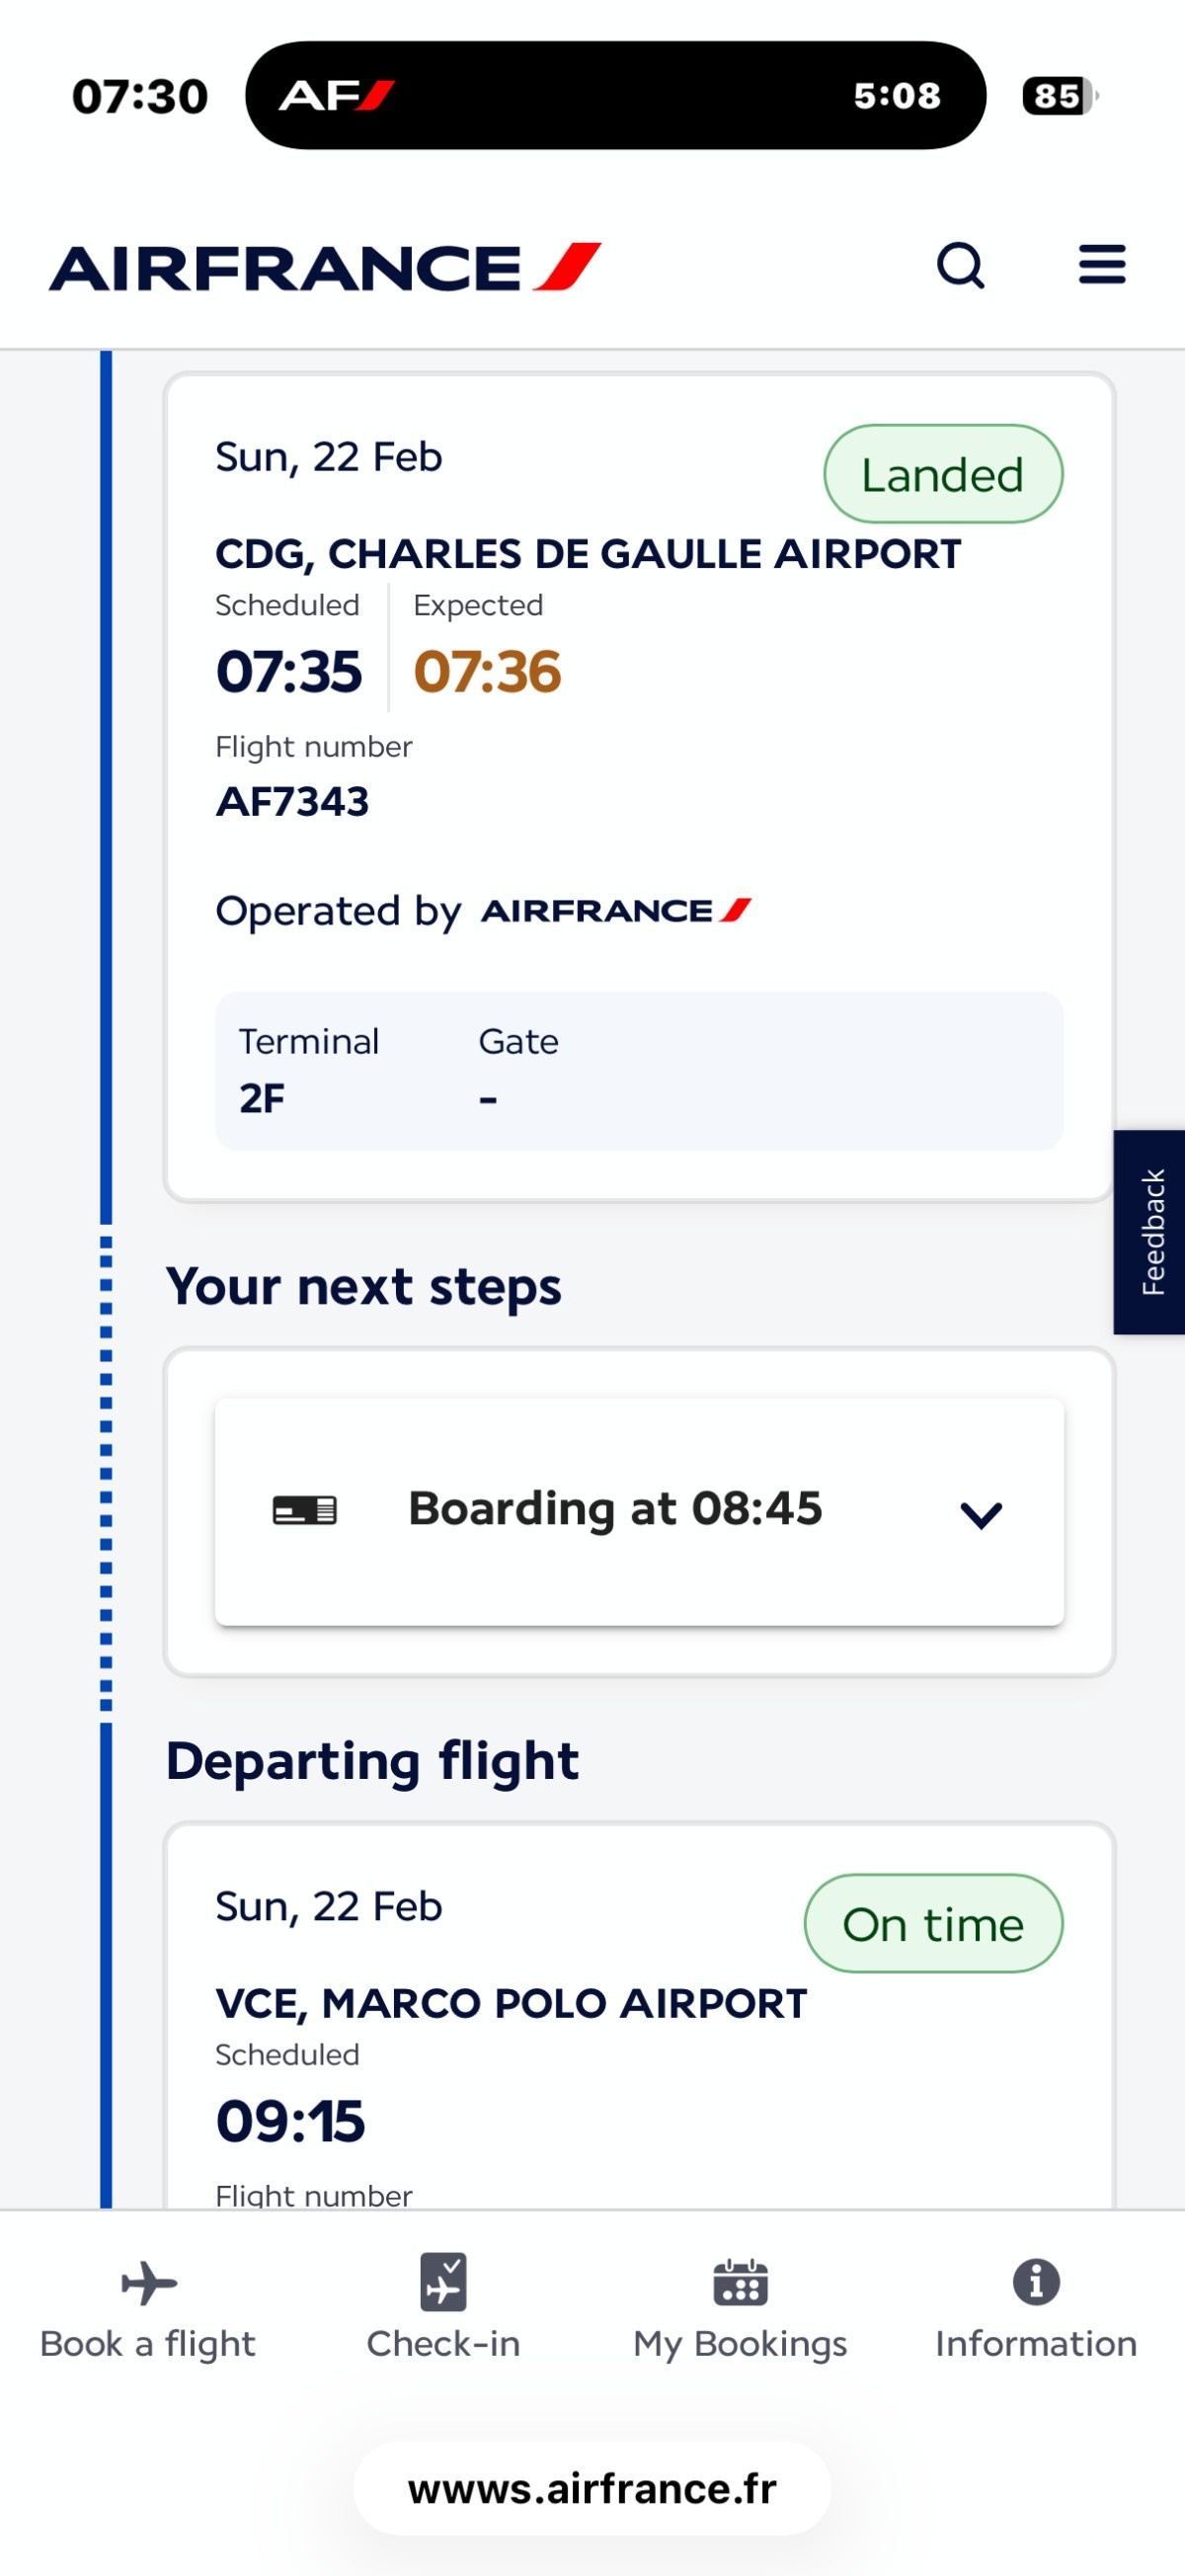This screenshot has width=1185, height=2576.
Task: Tap the Terminal 2F gate info box
Action: tap(639, 1071)
